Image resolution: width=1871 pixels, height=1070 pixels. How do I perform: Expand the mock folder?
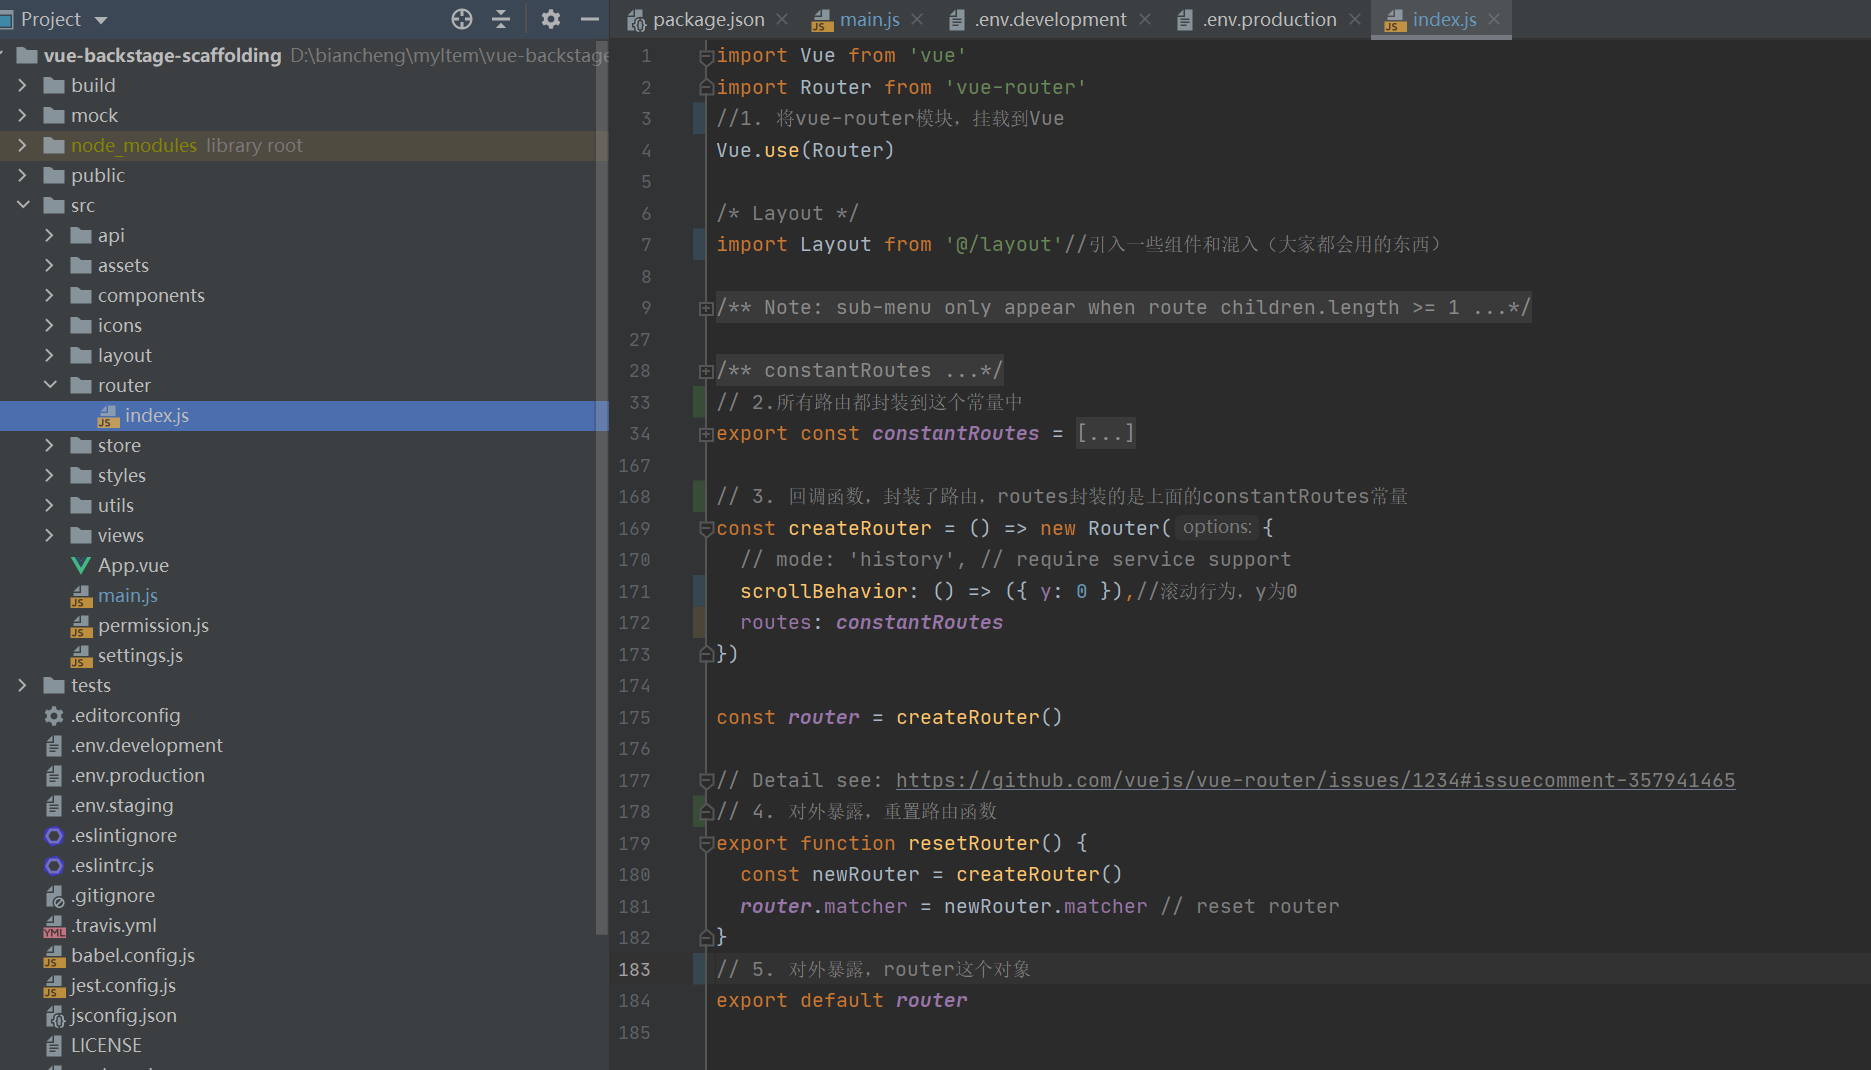pyautogui.click(x=22, y=115)
